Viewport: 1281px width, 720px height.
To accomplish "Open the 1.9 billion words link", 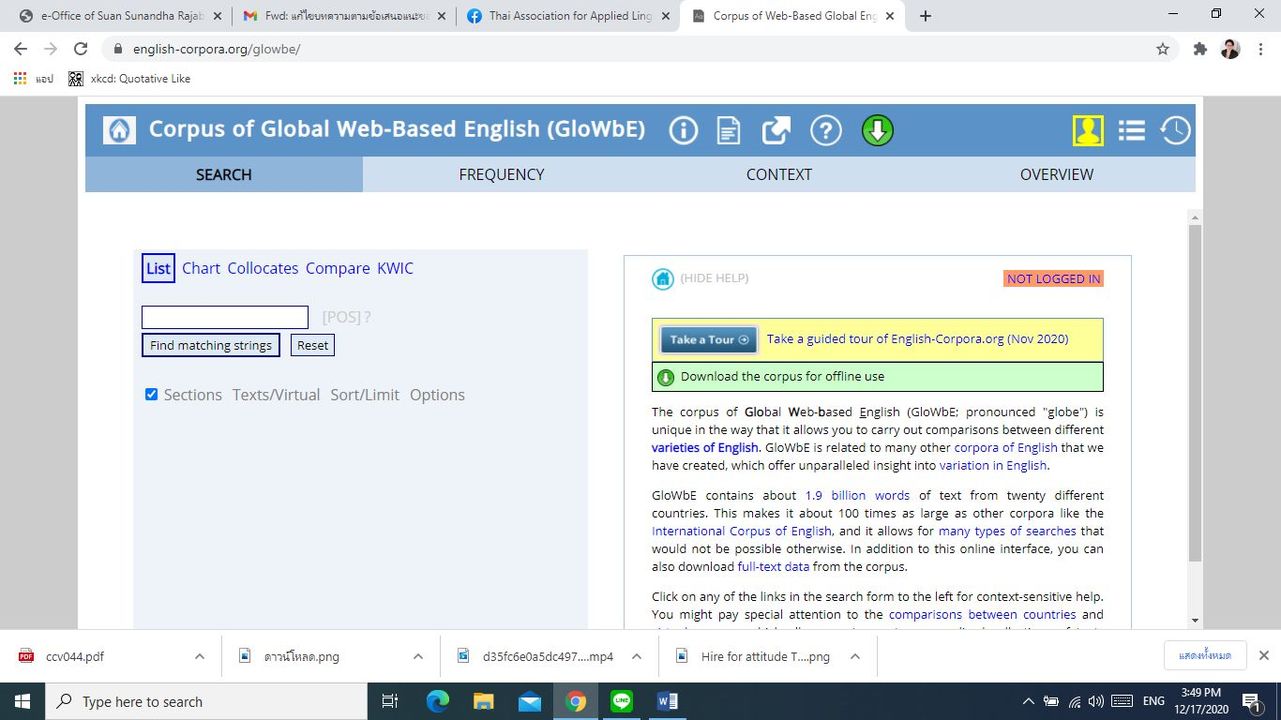I will pyautogui.click(x=857, y=495).
